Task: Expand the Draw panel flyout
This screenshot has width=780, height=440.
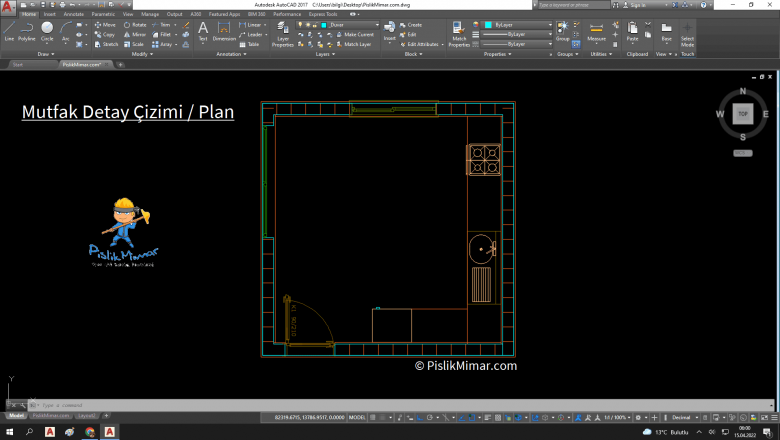Action: (x=46, y=54)
